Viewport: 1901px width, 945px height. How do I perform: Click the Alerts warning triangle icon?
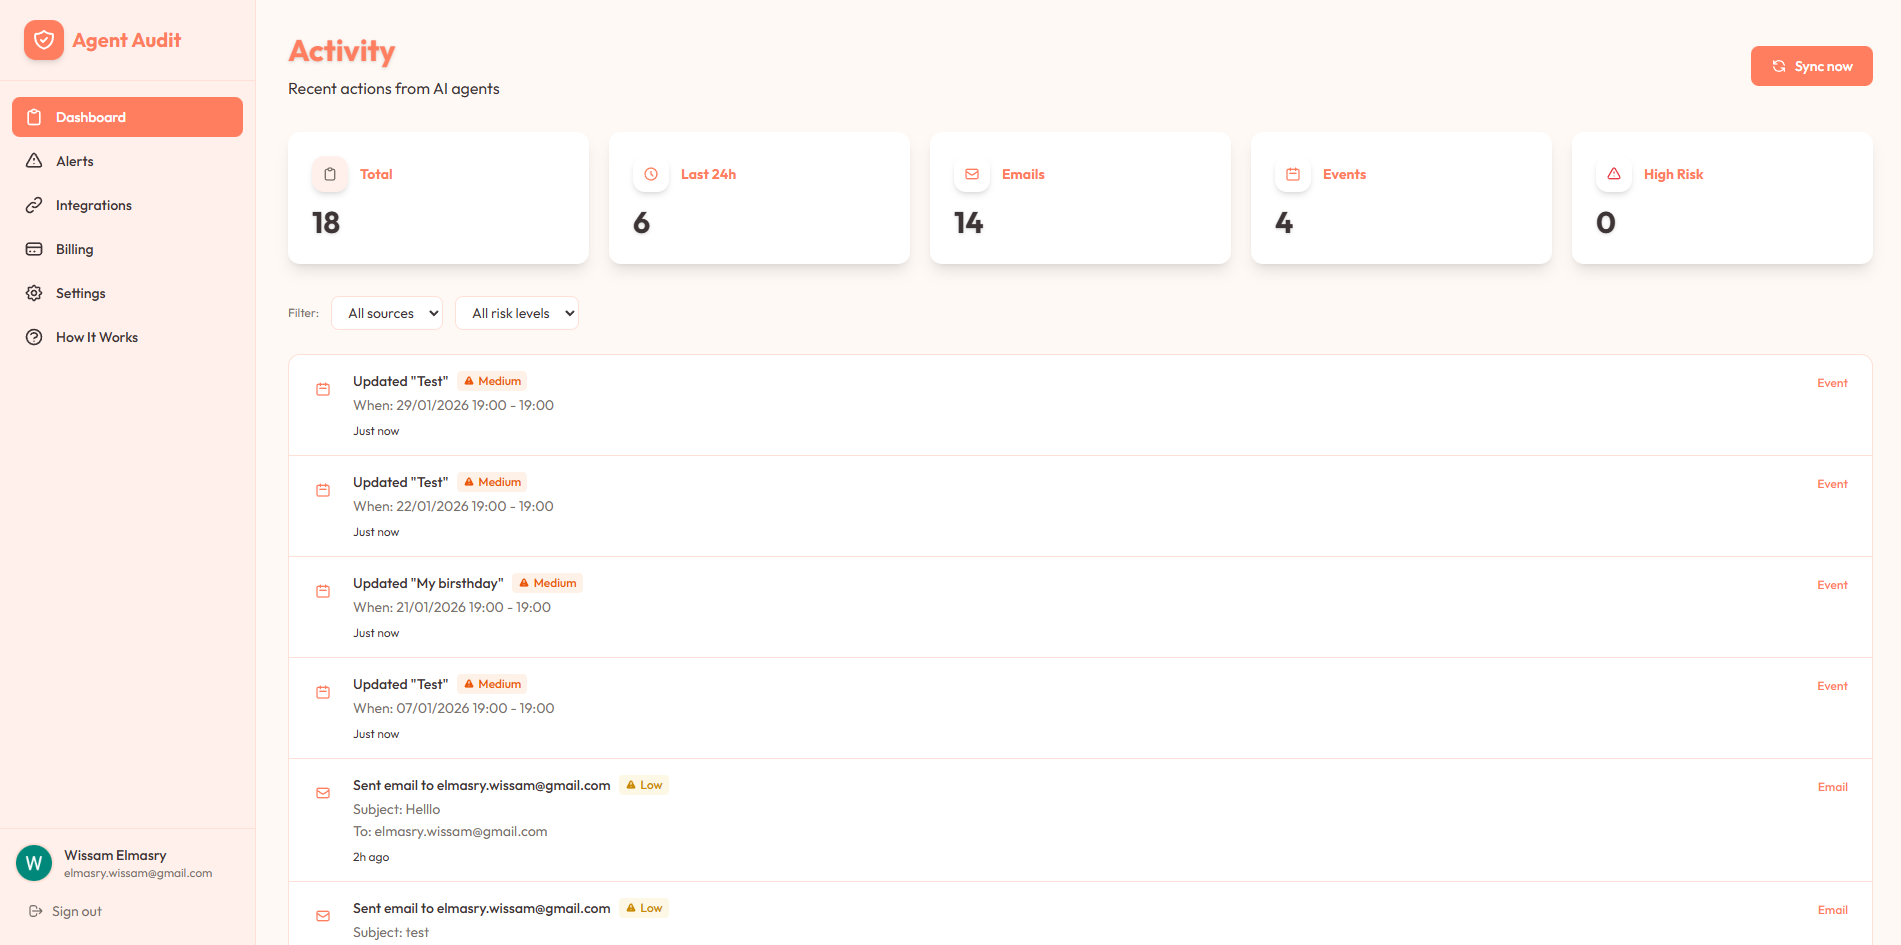coord(34,161)
